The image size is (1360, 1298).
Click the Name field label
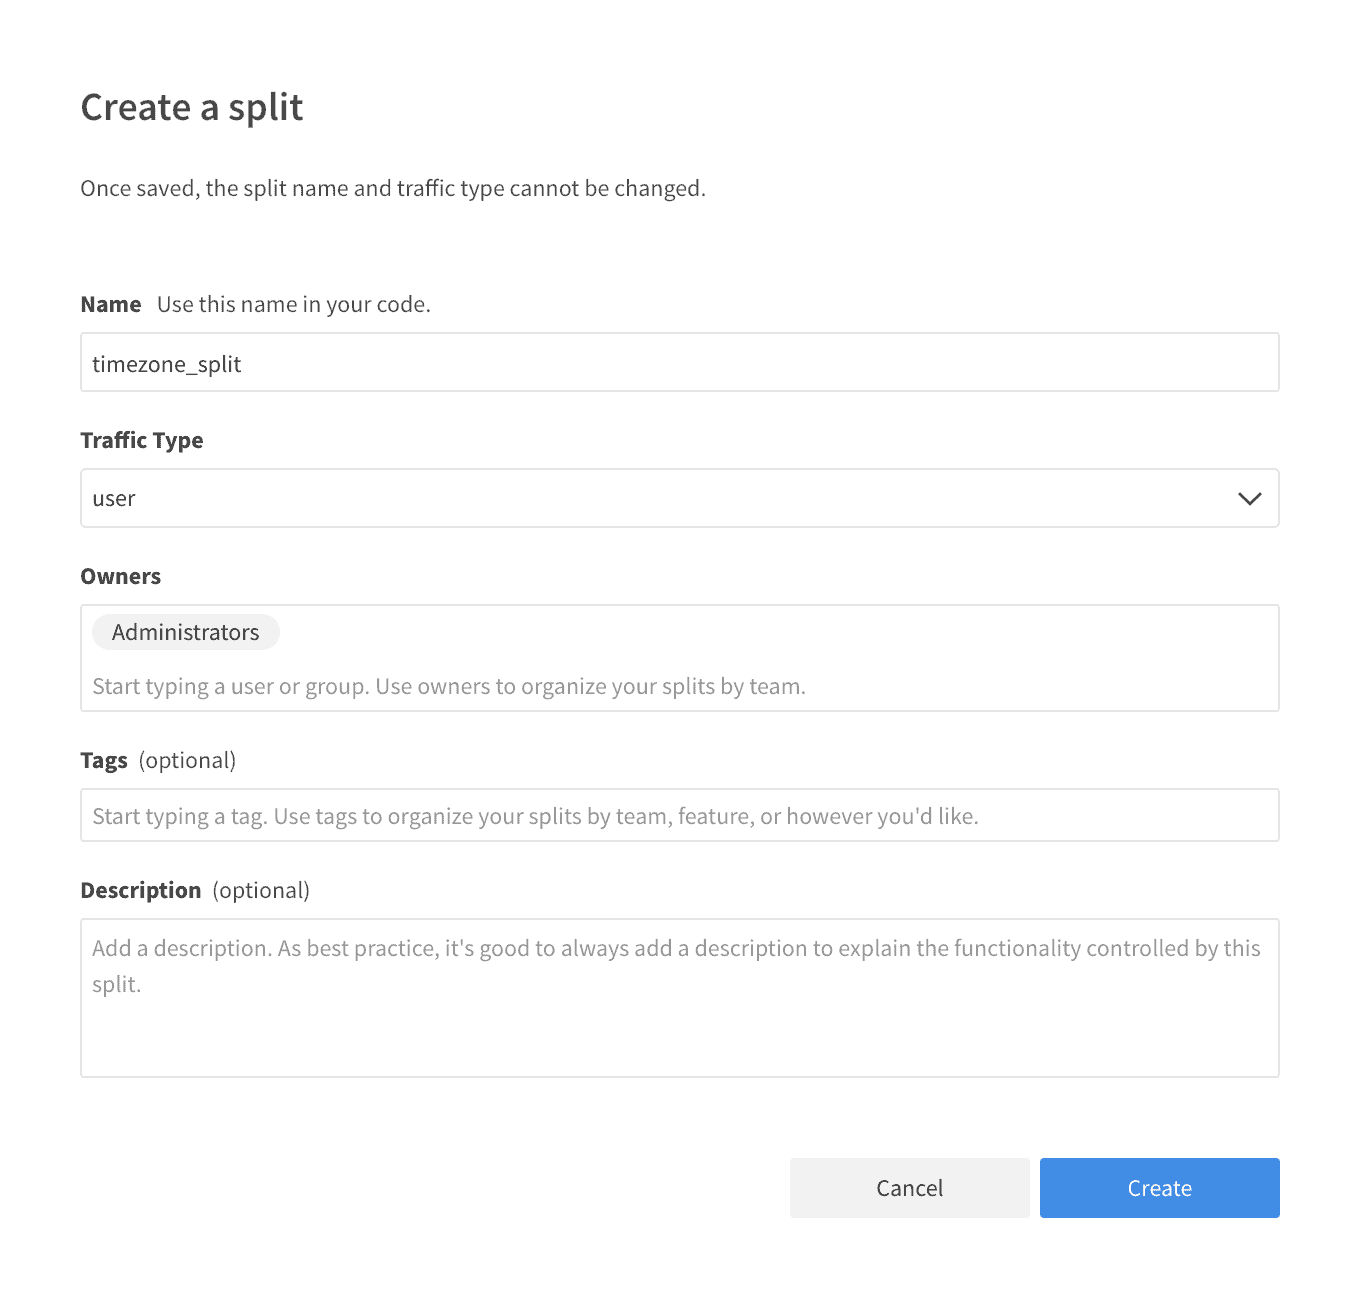point(111,304)
